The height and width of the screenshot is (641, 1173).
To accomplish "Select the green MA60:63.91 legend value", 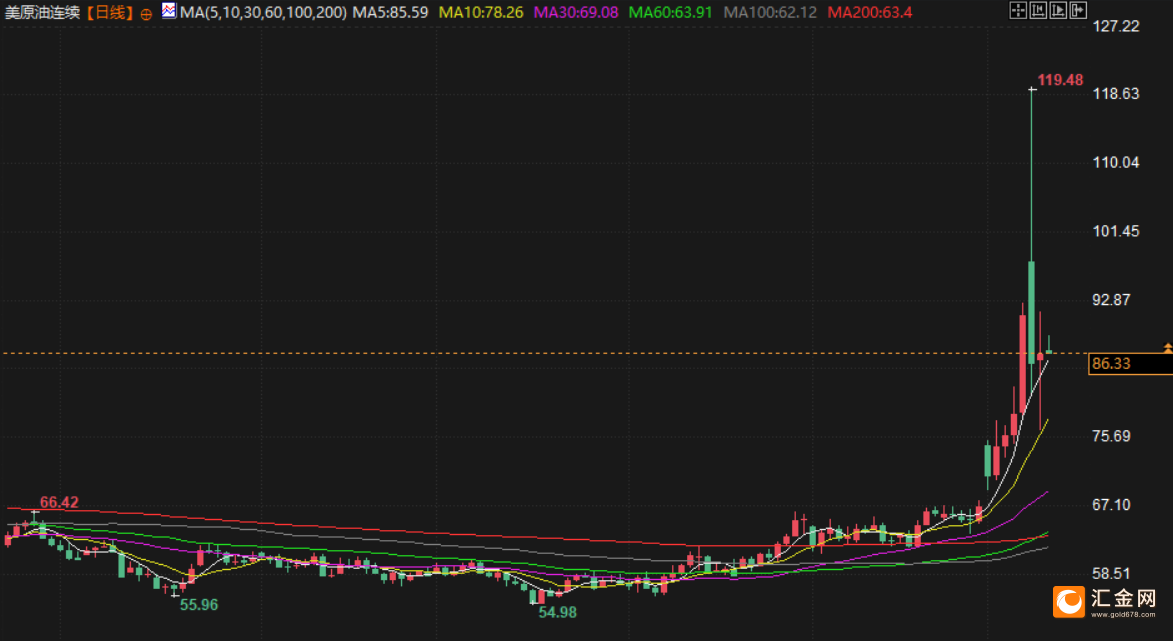I will (670, 13).
